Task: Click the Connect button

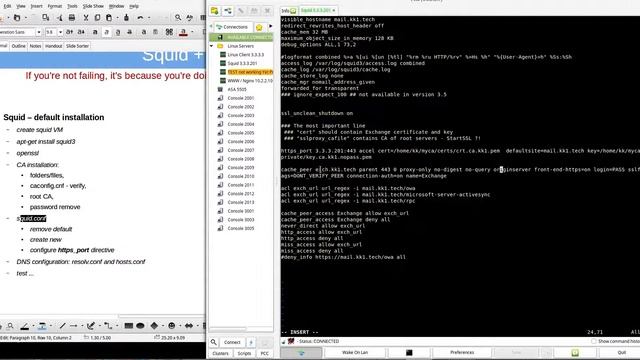Action: [232, 342]
